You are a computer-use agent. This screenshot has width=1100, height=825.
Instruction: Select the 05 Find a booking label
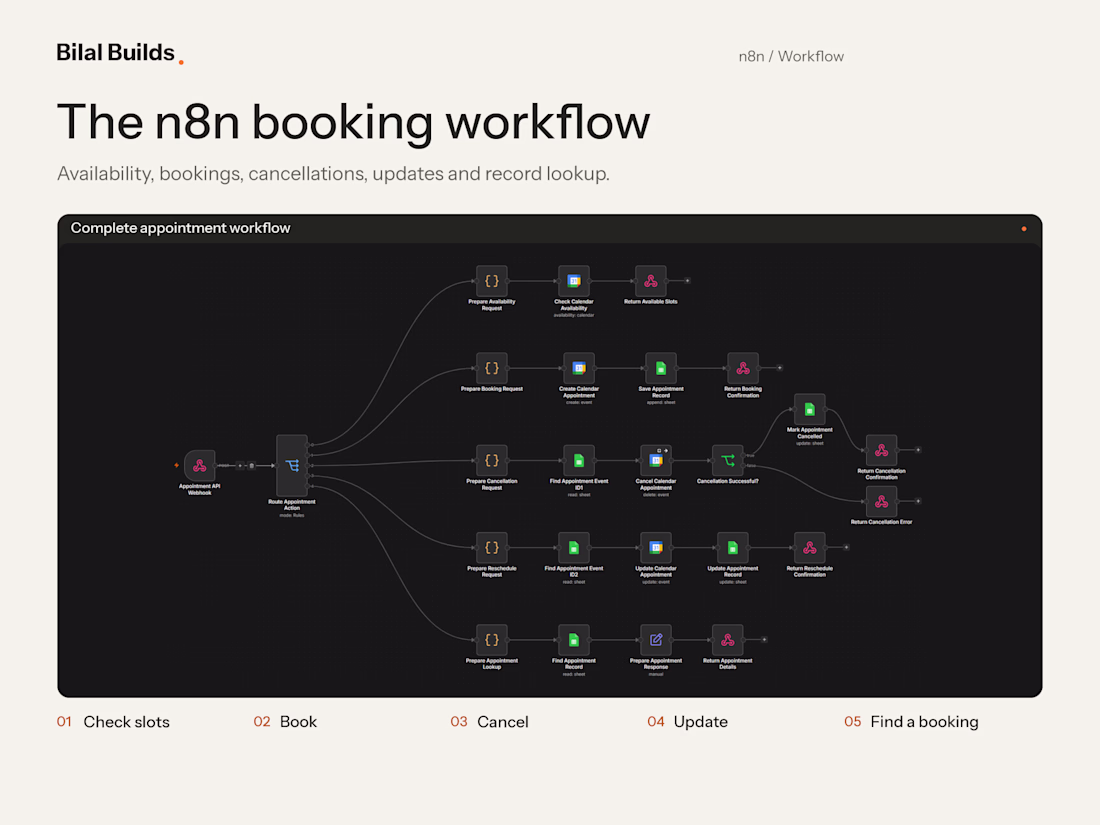click(x=911, y=722)
